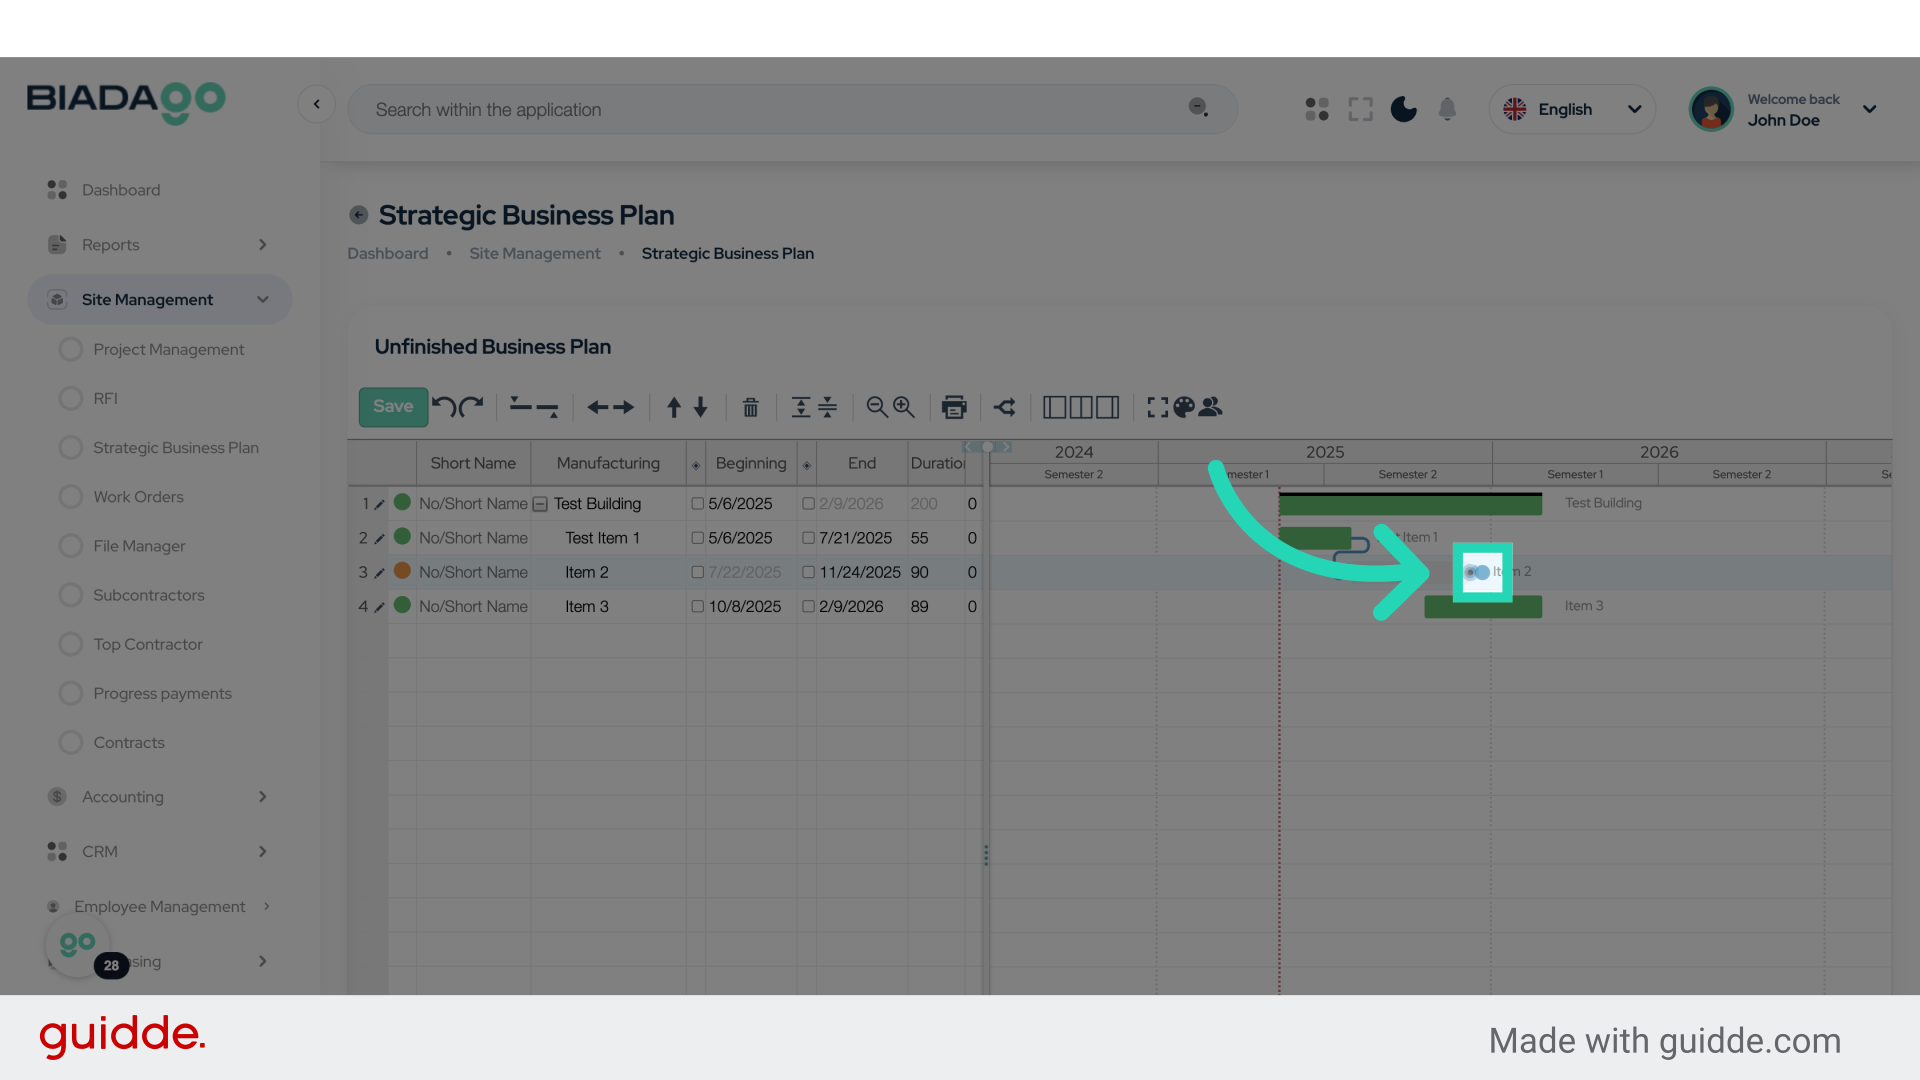The image size is (1920, 1080).
Task: Collapse the Test Building task group
Action: point(540,504)
